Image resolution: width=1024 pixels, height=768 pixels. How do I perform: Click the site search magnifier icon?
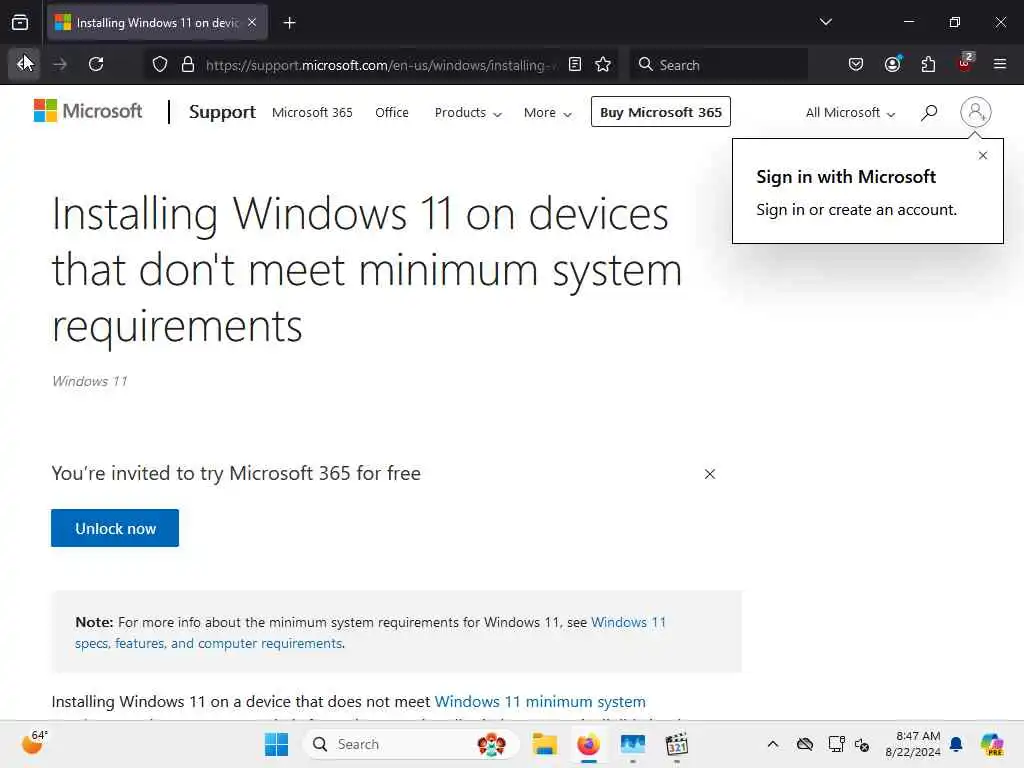929,112
